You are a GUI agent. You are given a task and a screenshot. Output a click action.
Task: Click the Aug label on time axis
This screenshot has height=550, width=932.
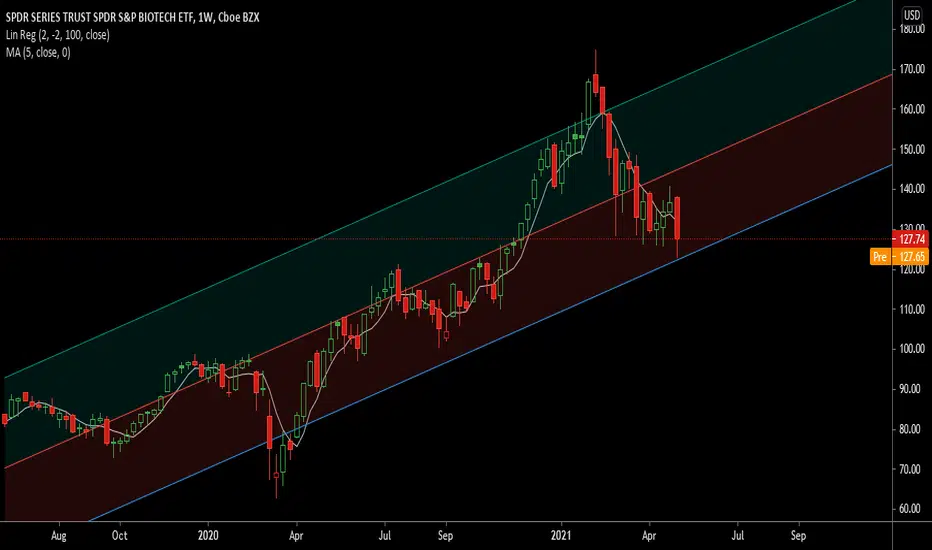(58, 536)
